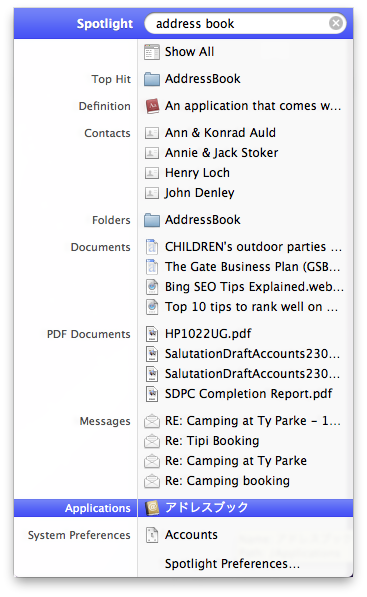The image size is (367, 597).
Task: Select Show All results
Action: (x=189, y=52)
